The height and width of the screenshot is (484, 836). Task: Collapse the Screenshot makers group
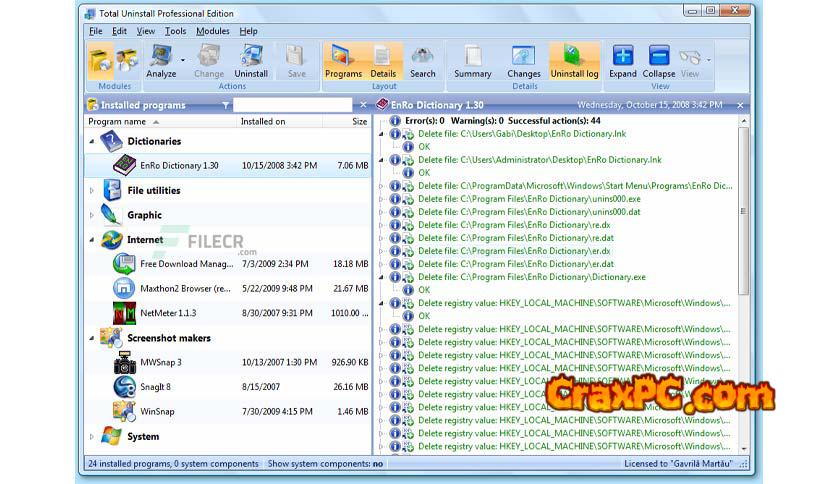92,338
